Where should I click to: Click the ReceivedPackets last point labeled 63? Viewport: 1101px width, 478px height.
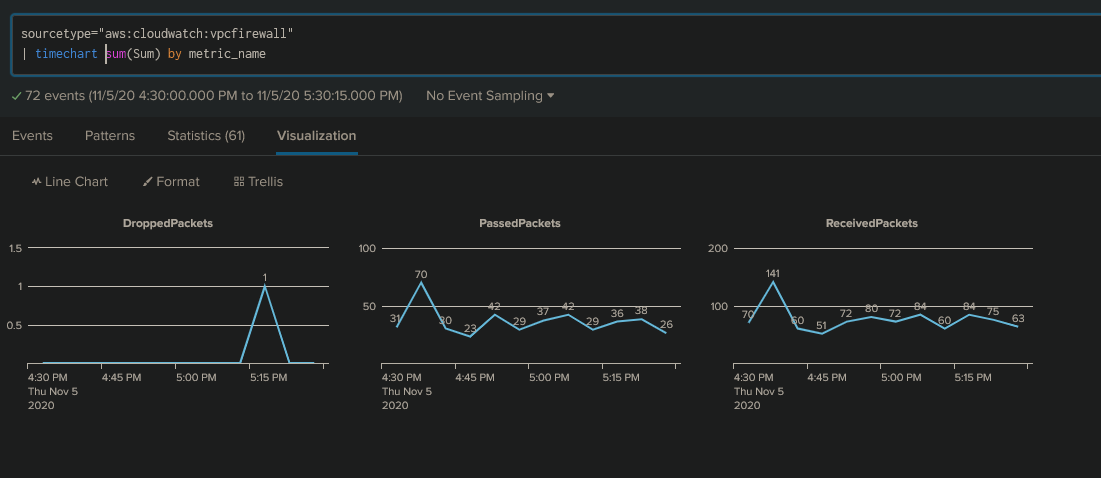tap(1017, 326)
